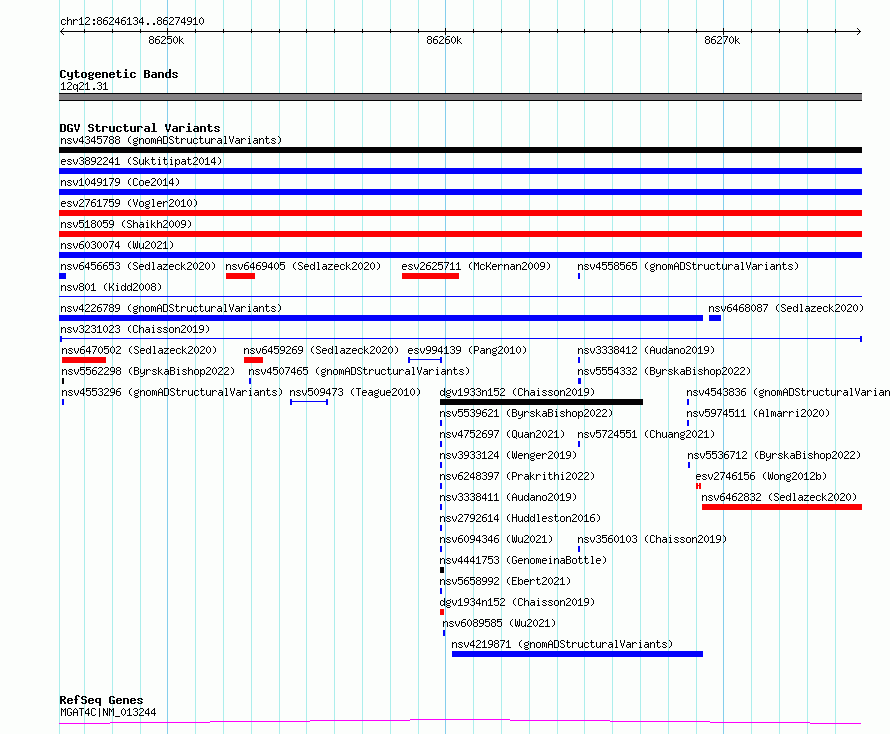
Task: Select nsv6456653 (Sedlazeck2020) label
Action: click(x=138, y=266)
